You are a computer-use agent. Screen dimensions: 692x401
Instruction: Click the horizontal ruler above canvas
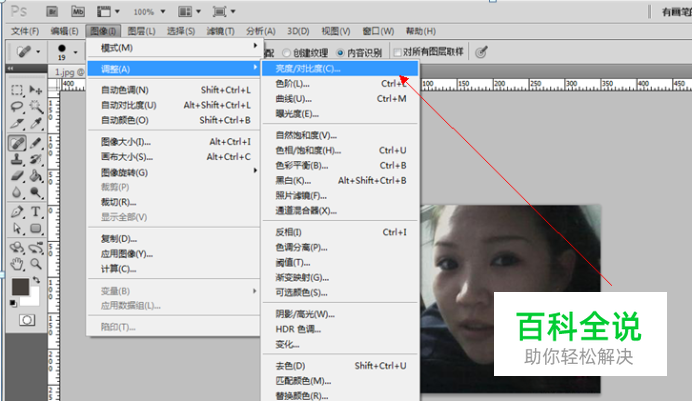coord(556,85)
